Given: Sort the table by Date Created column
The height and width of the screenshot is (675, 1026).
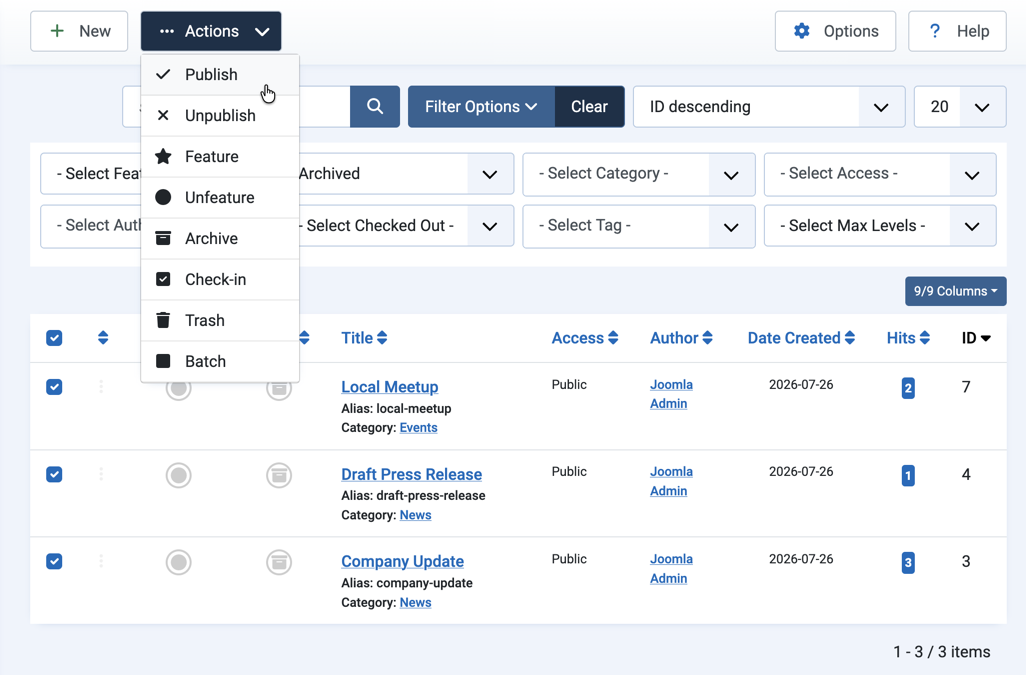Looking at the screenshot, I should [801, 338].
